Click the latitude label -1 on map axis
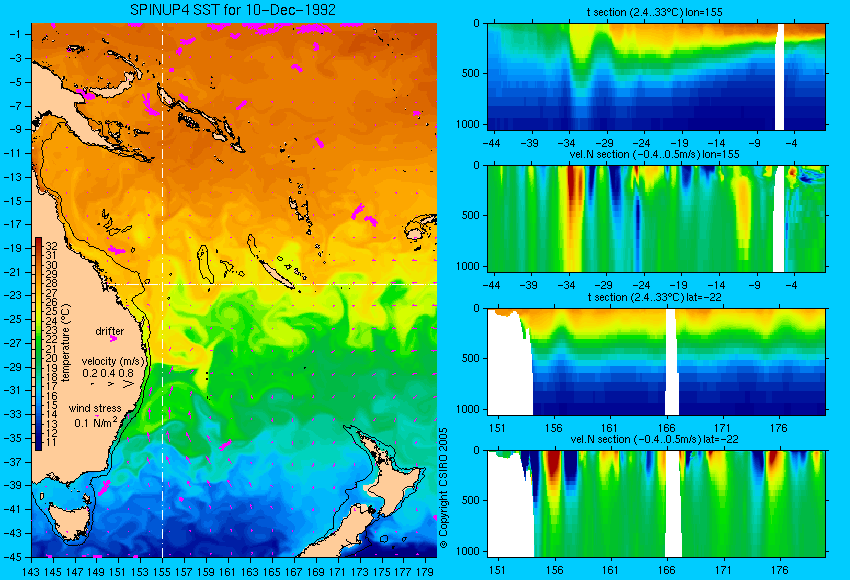This screenshot has width=850, height=580. (15, 34)
